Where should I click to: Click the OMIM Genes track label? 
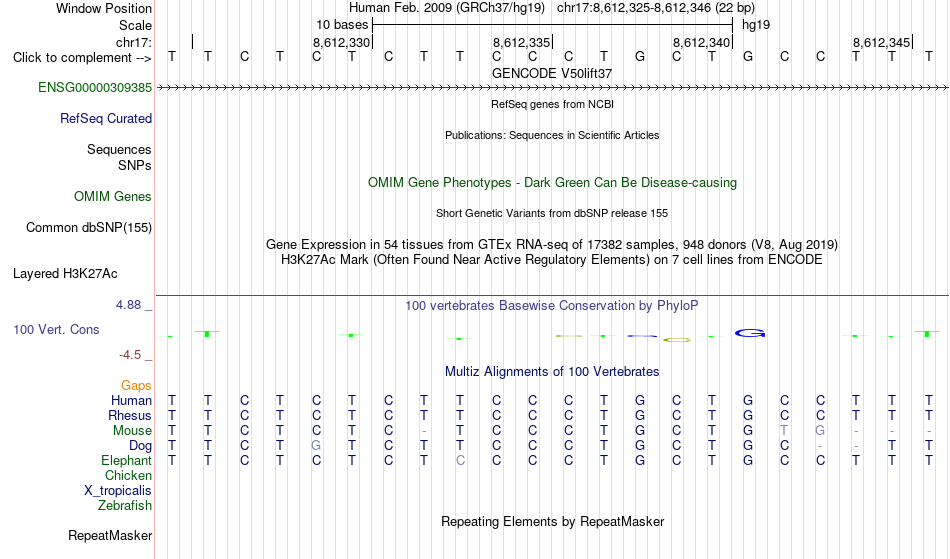113,197
